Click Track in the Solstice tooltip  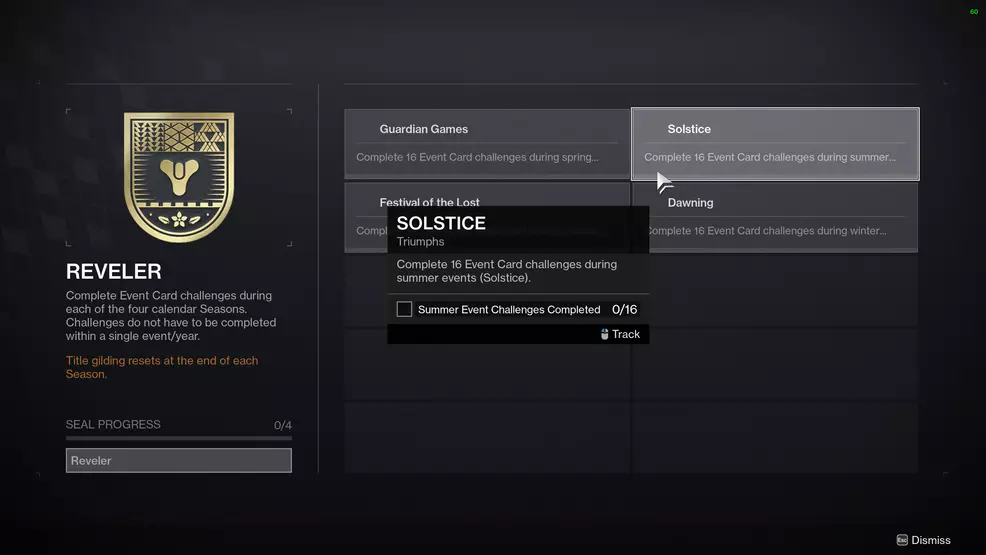(x=626, y=334)
